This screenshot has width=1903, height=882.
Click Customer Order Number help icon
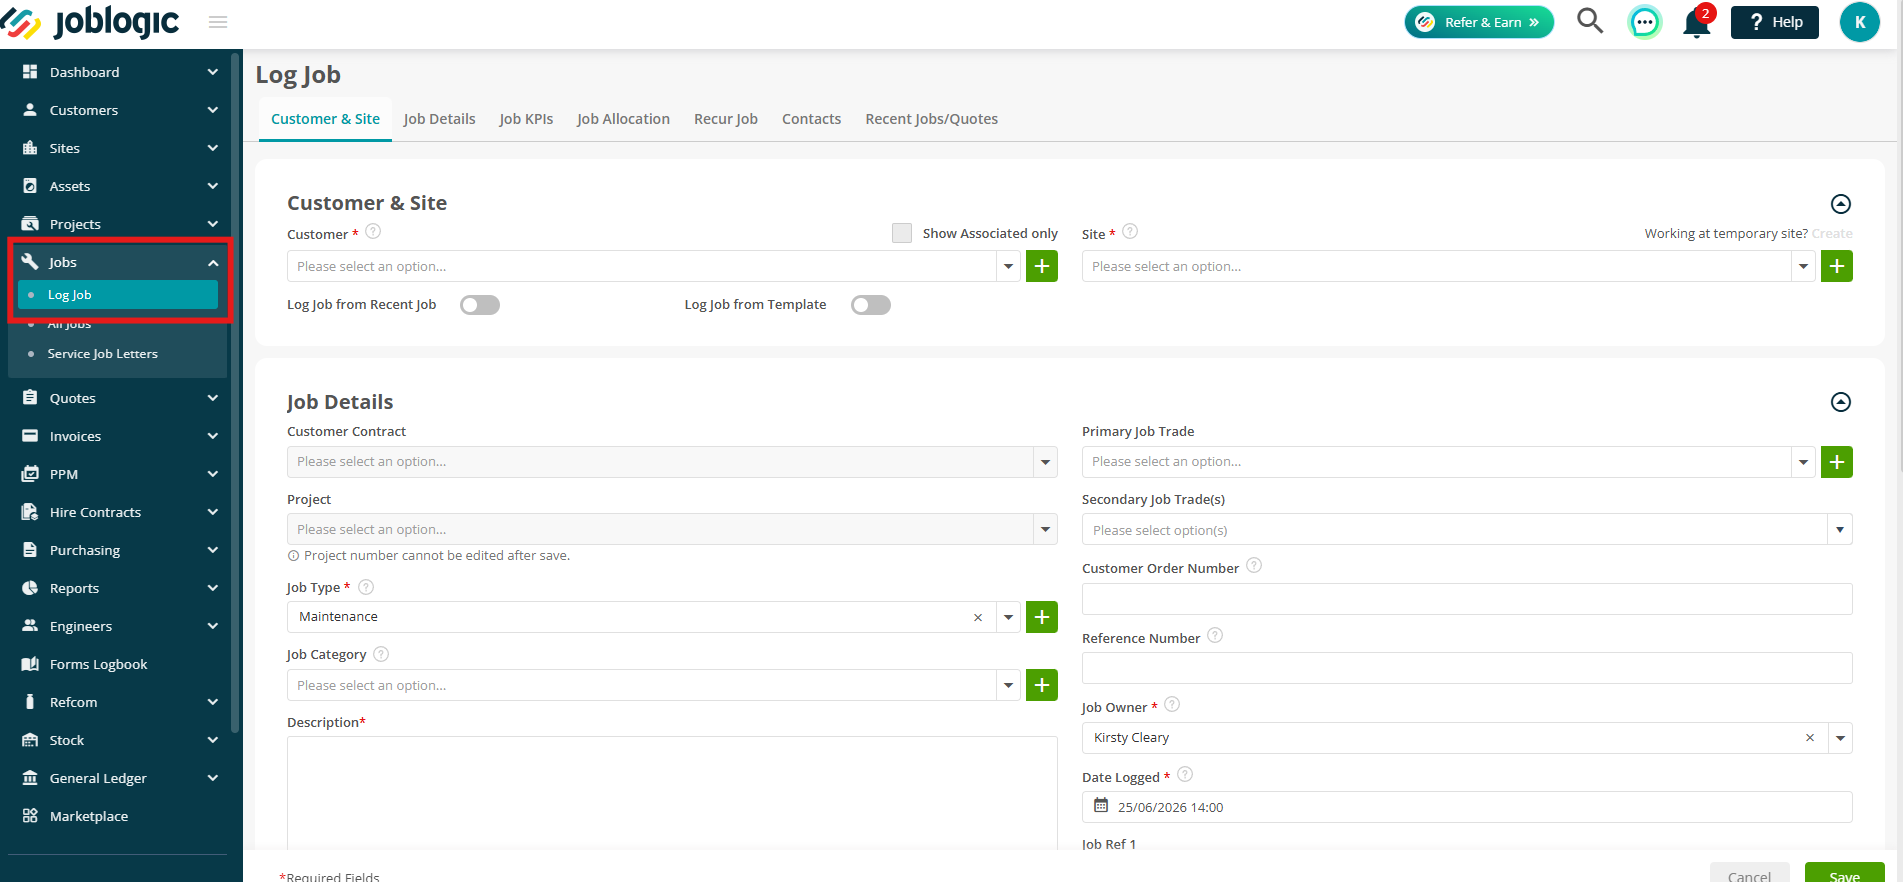pos(1254,566)
